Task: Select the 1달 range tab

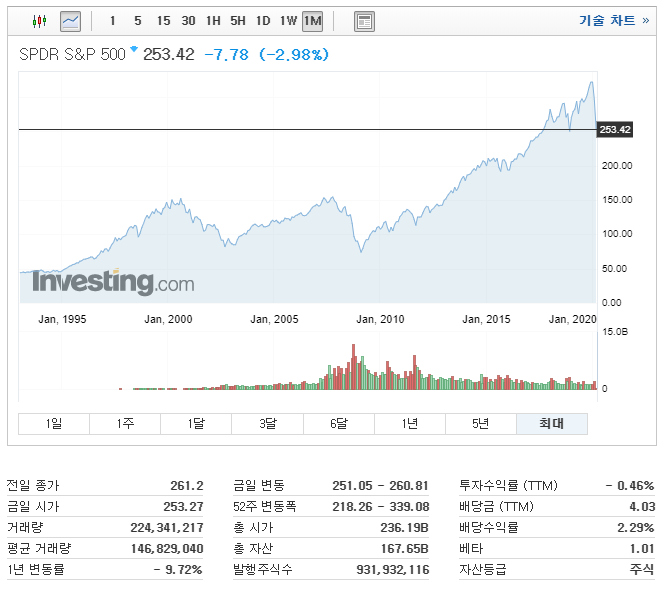Action: [196, 424]
